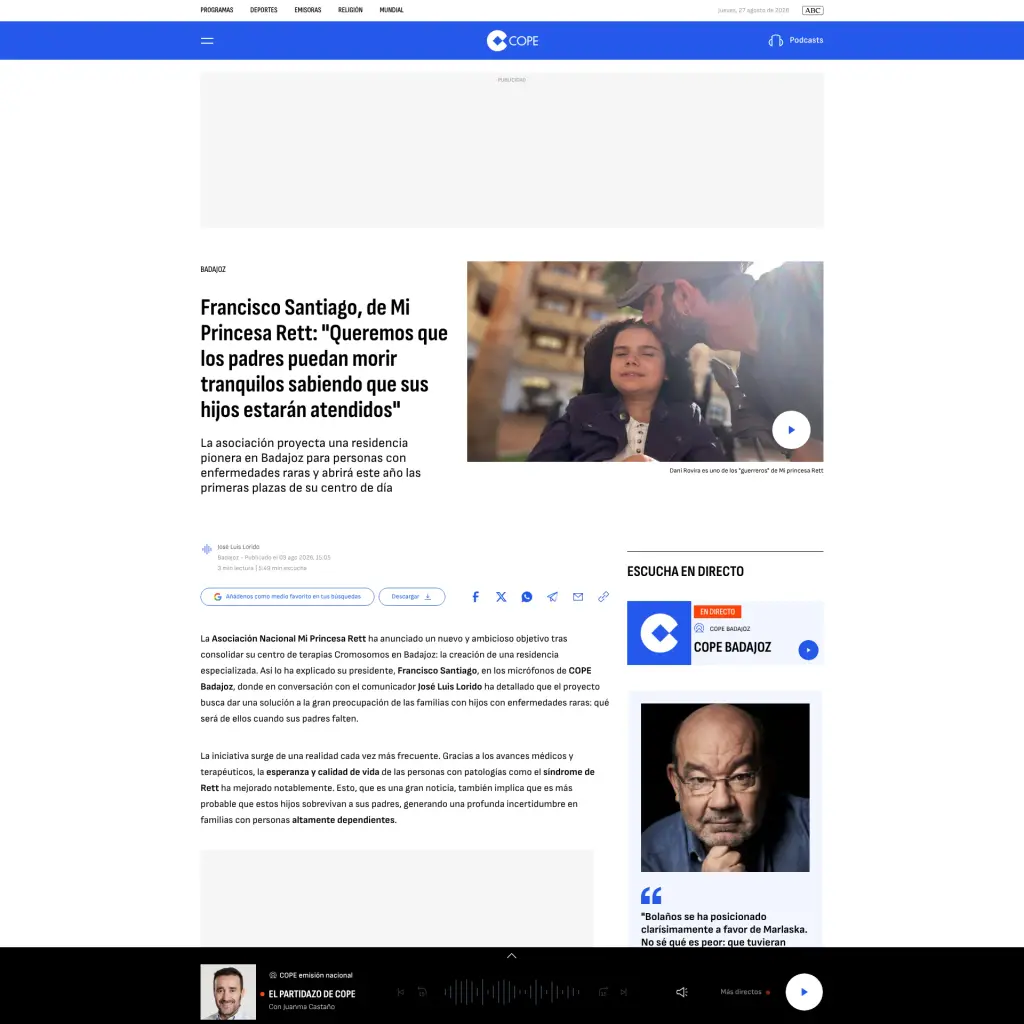Click author José Luis Lorido
1024x1024 pixels.
(238, 547)
